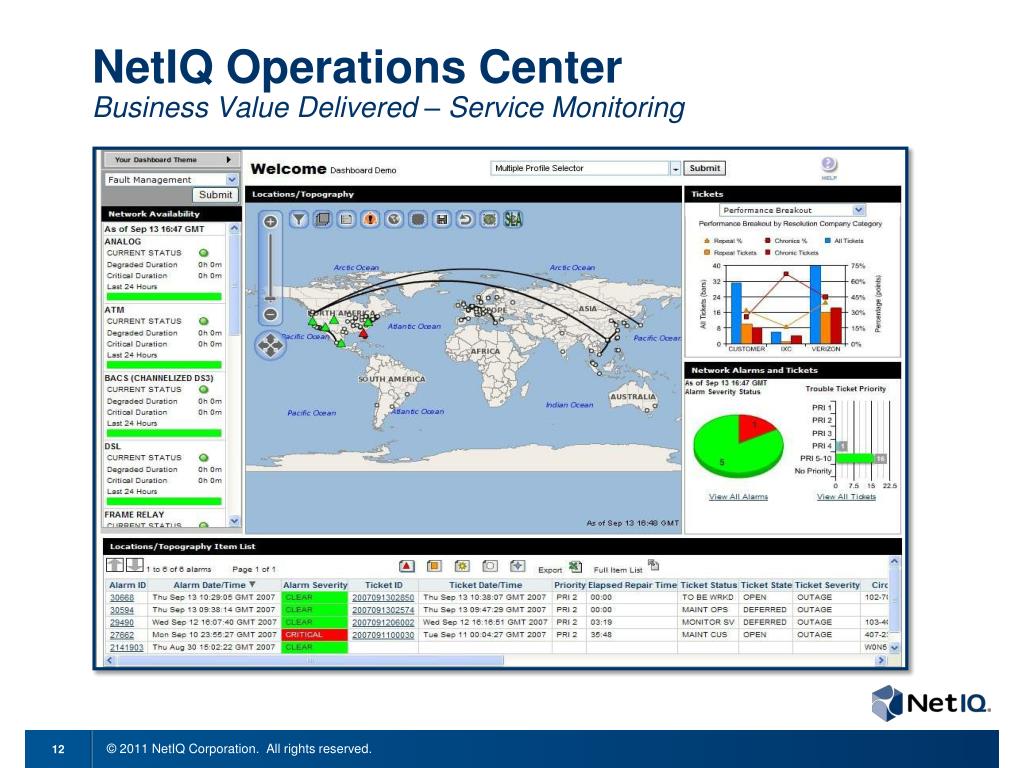Click the ANALOG current status green indicator
1024x768 pixels.
[x=203, y=253]
